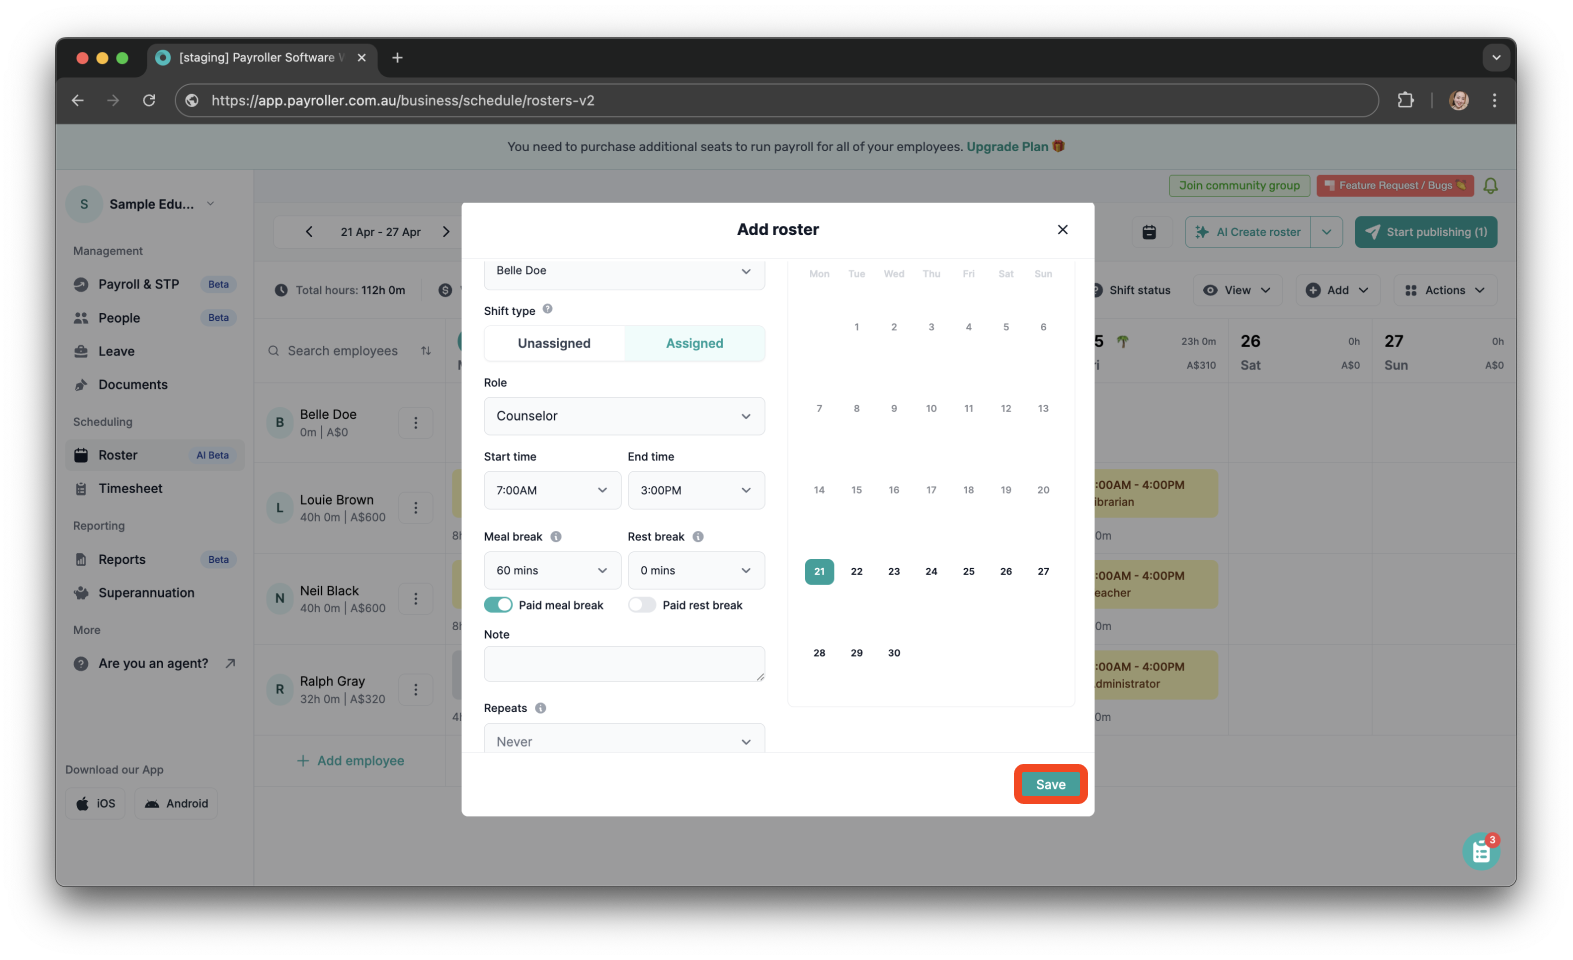Open Reports in the sidebar
Viewport: 1573px width, 960px height.
coord(155,560)
